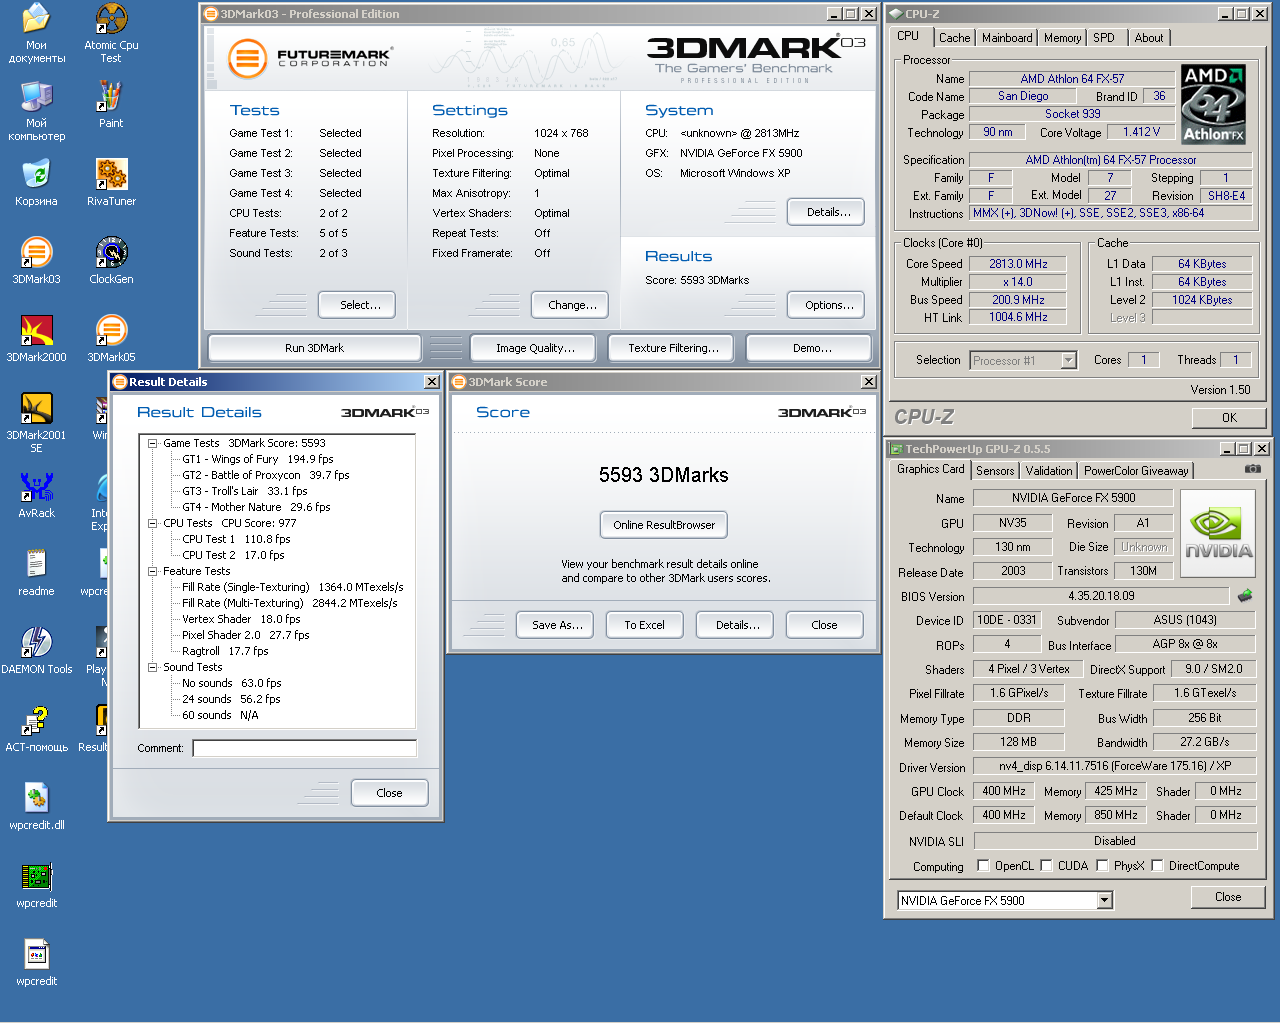
Task: Open the Atomic Cpu Test desktop icon
Action: pos(111,33)
